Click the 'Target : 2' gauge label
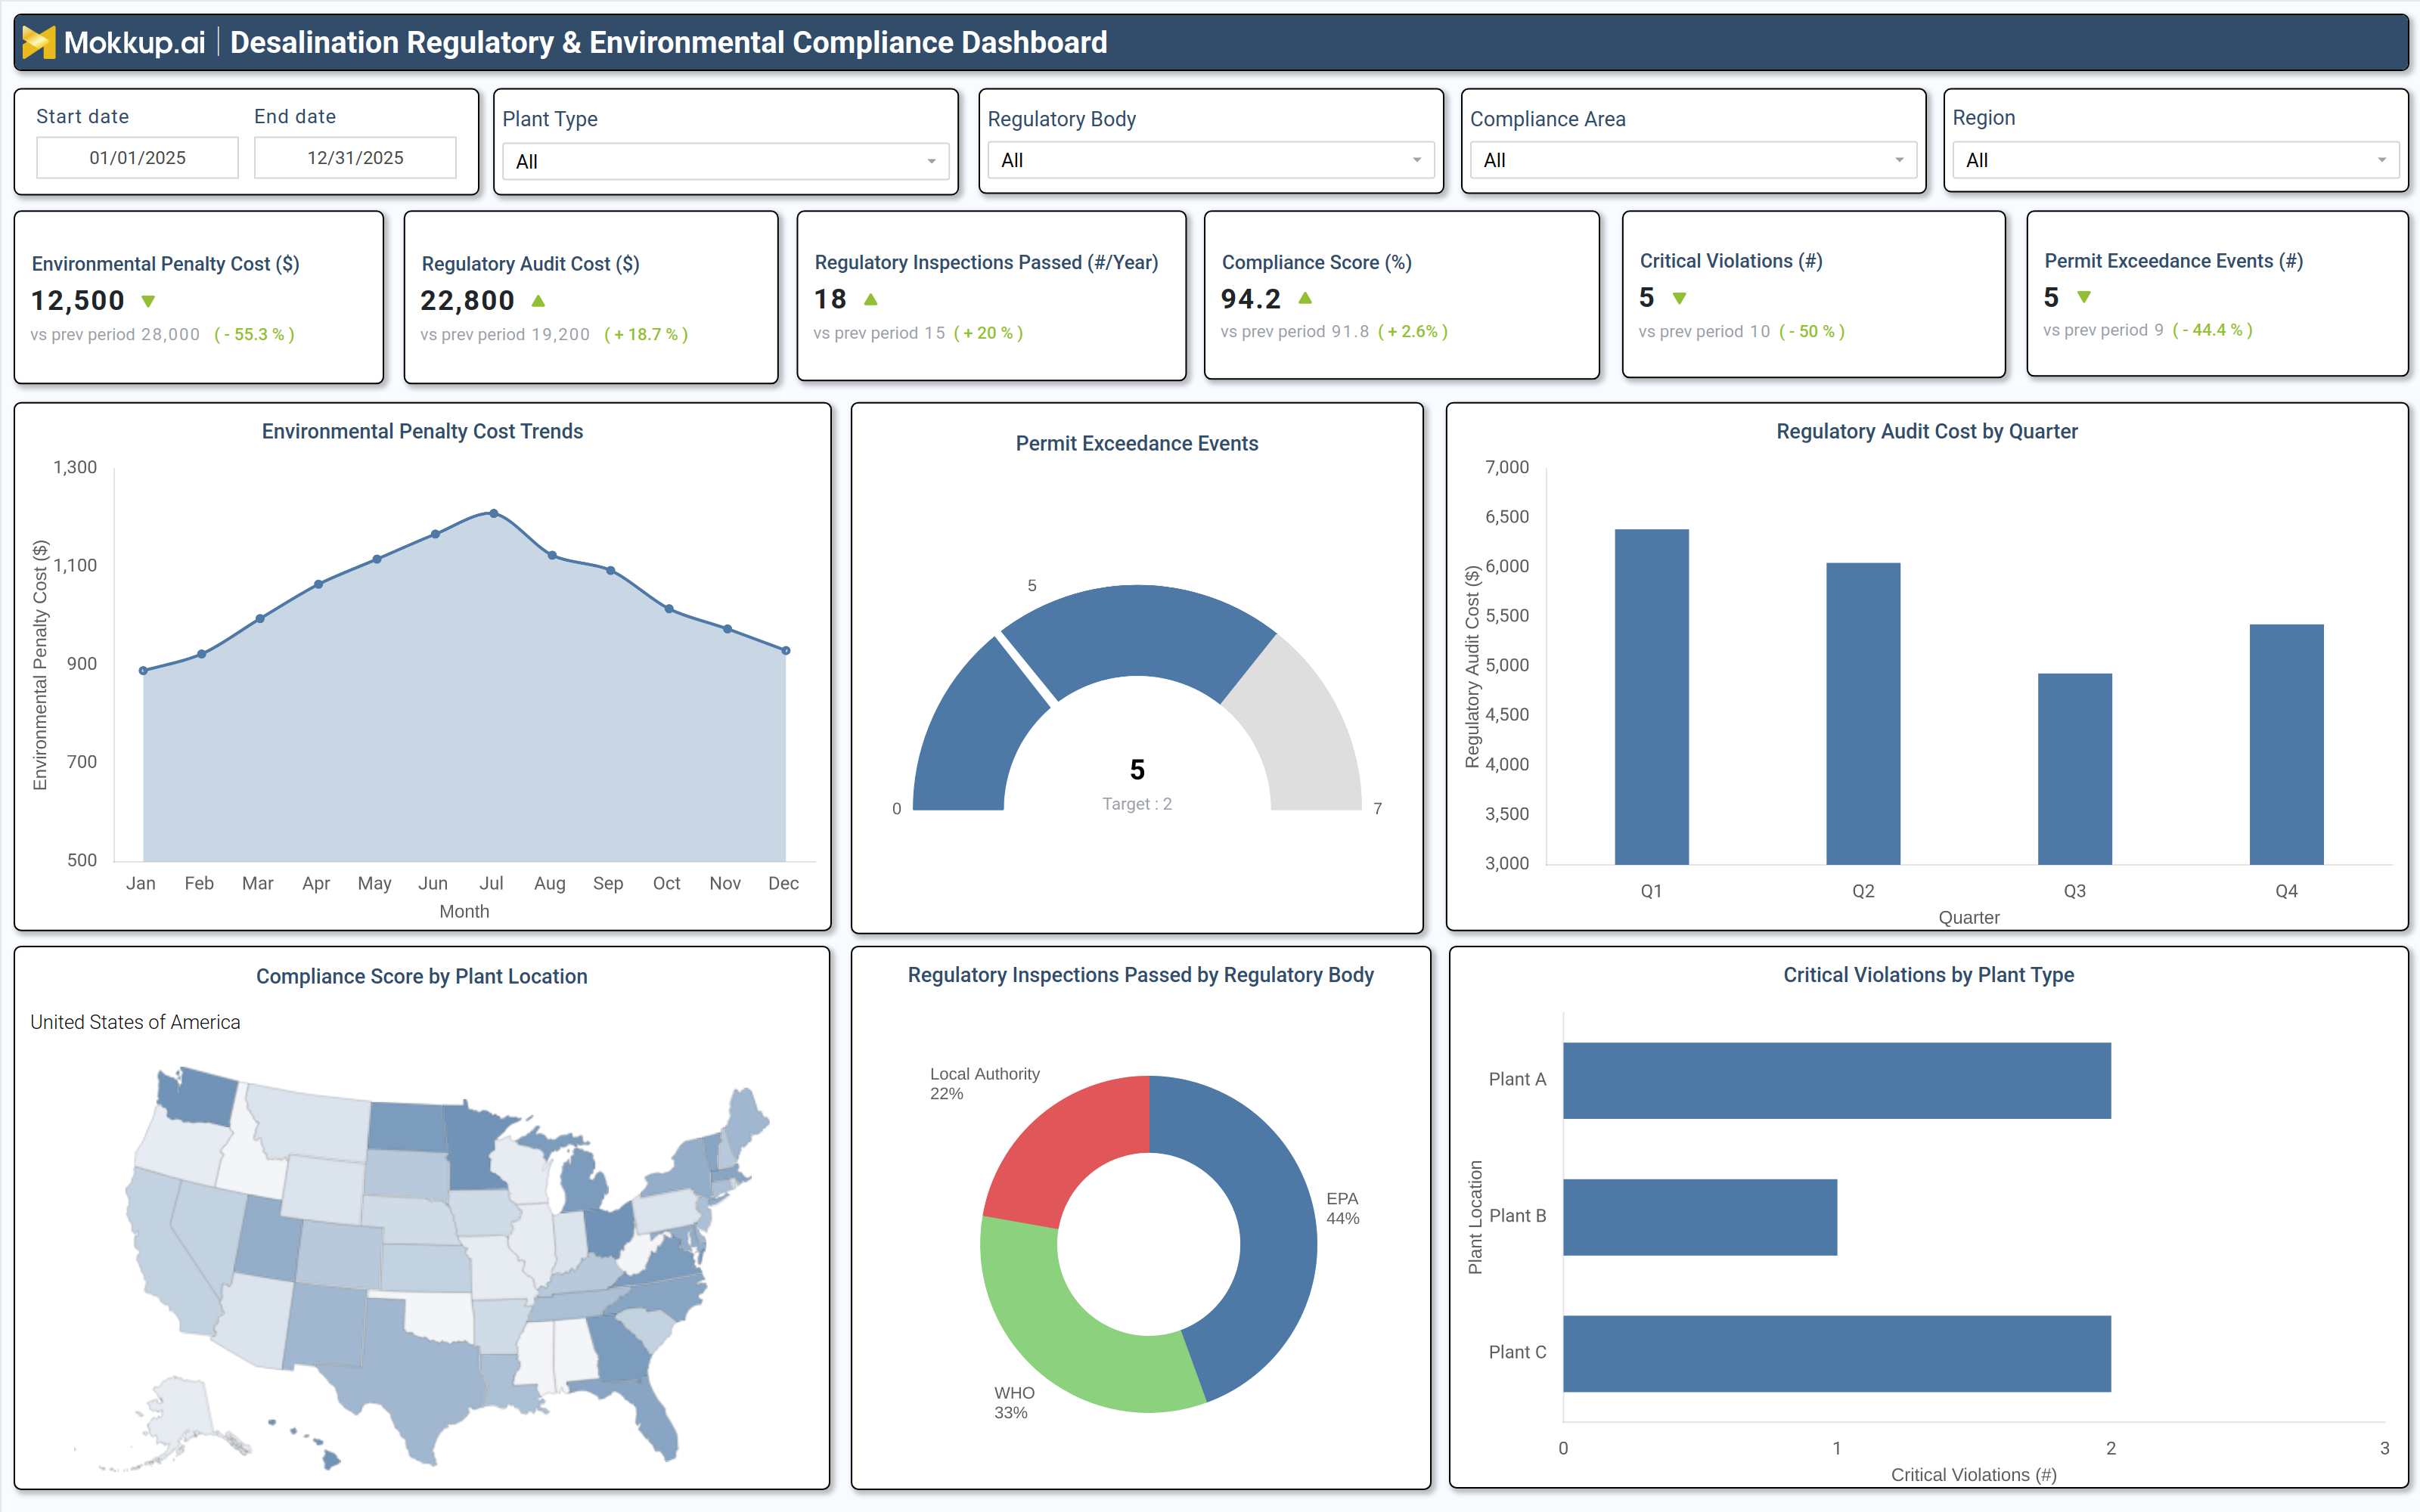 tap(1137, 804)
